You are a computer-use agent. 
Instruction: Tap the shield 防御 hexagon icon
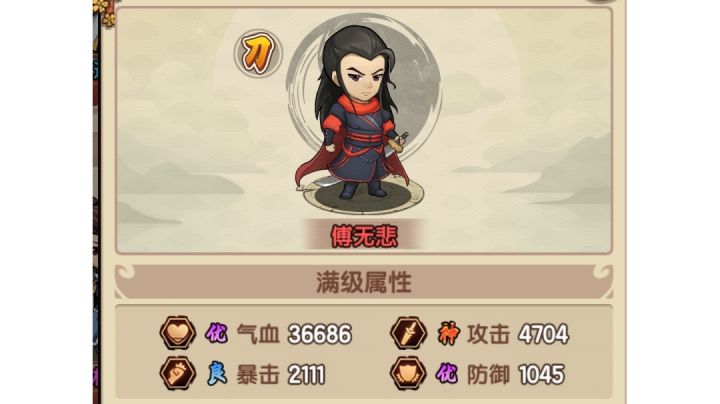408,373
